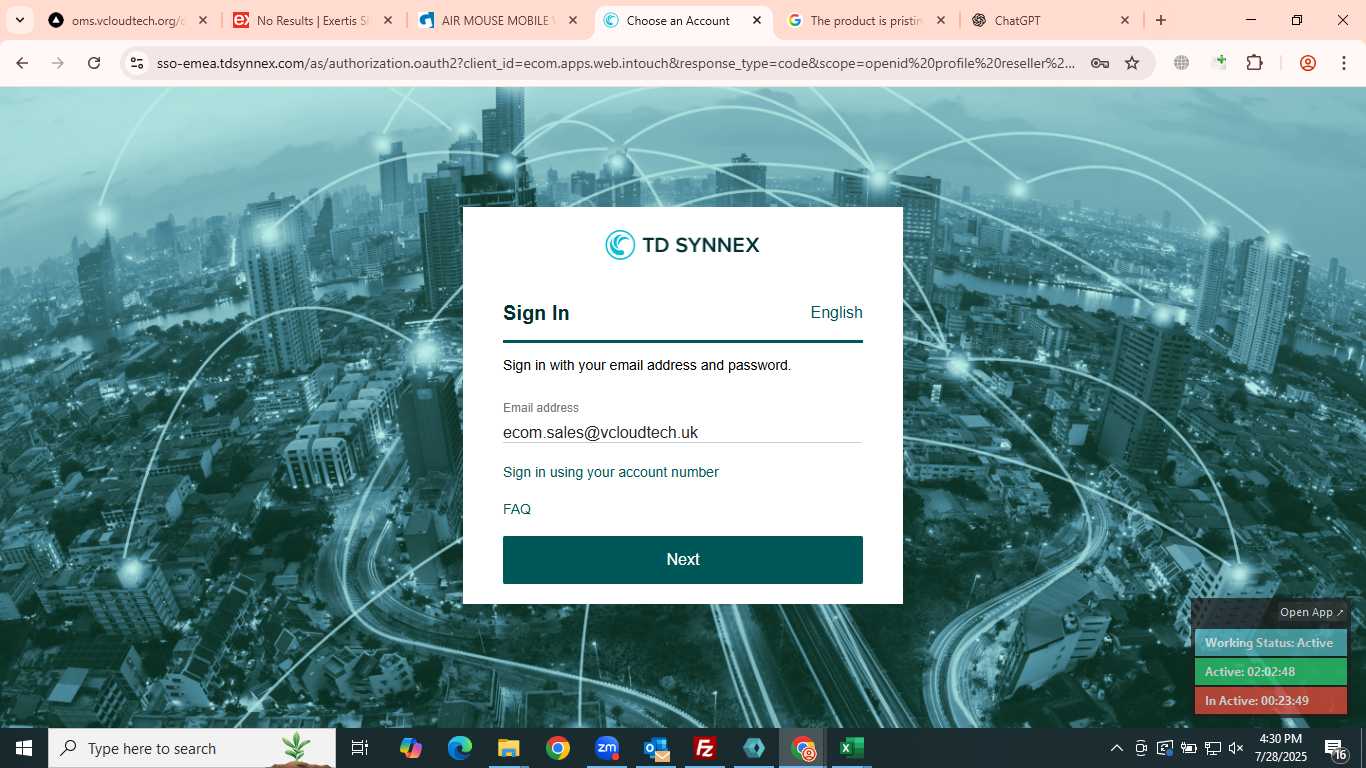Click the Type here to search box
The height and width of the screenshot is (768, 1366).
[x=192, y=748]
